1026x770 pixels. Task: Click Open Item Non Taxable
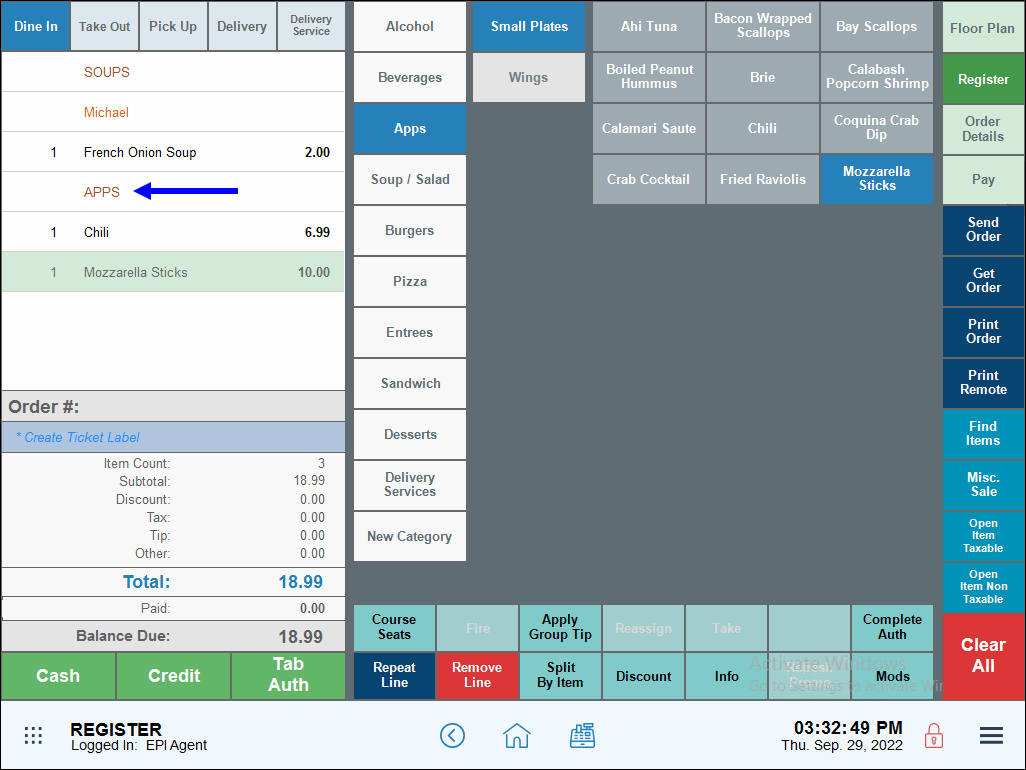pos(983,587)
